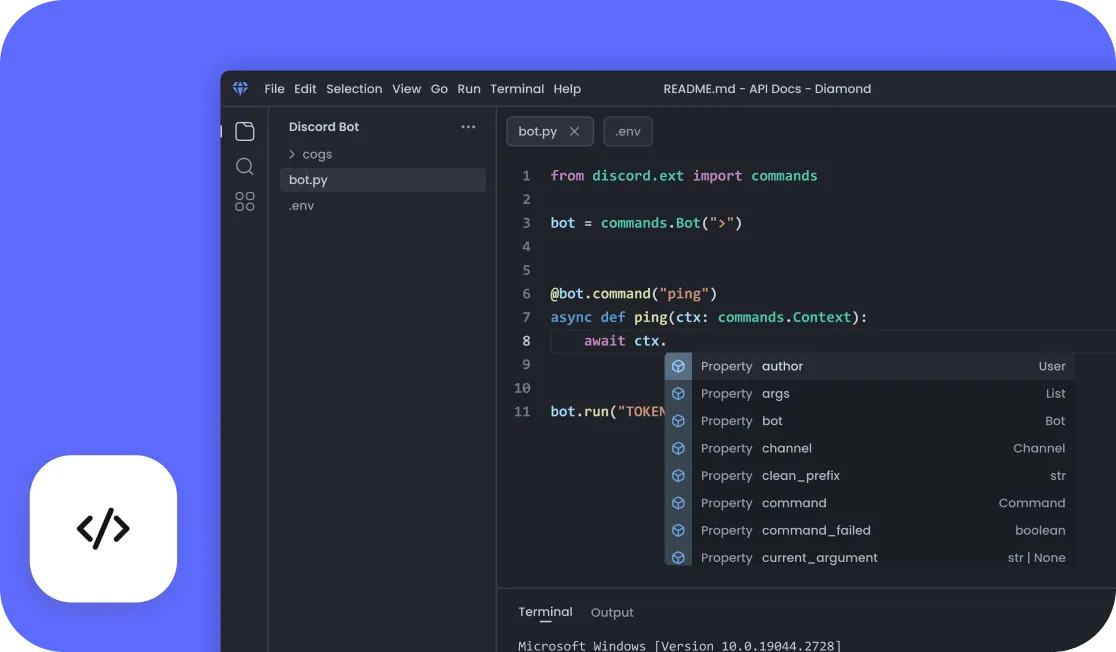Open .env file in the explorer
Viewport: 1116px width, 652px height.
[301, 206]
